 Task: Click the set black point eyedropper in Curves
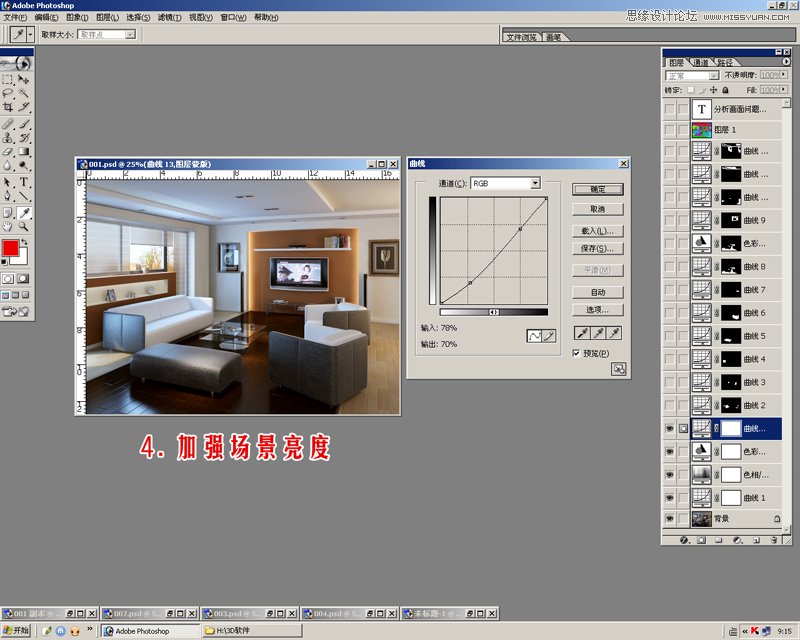coord(582,333)
